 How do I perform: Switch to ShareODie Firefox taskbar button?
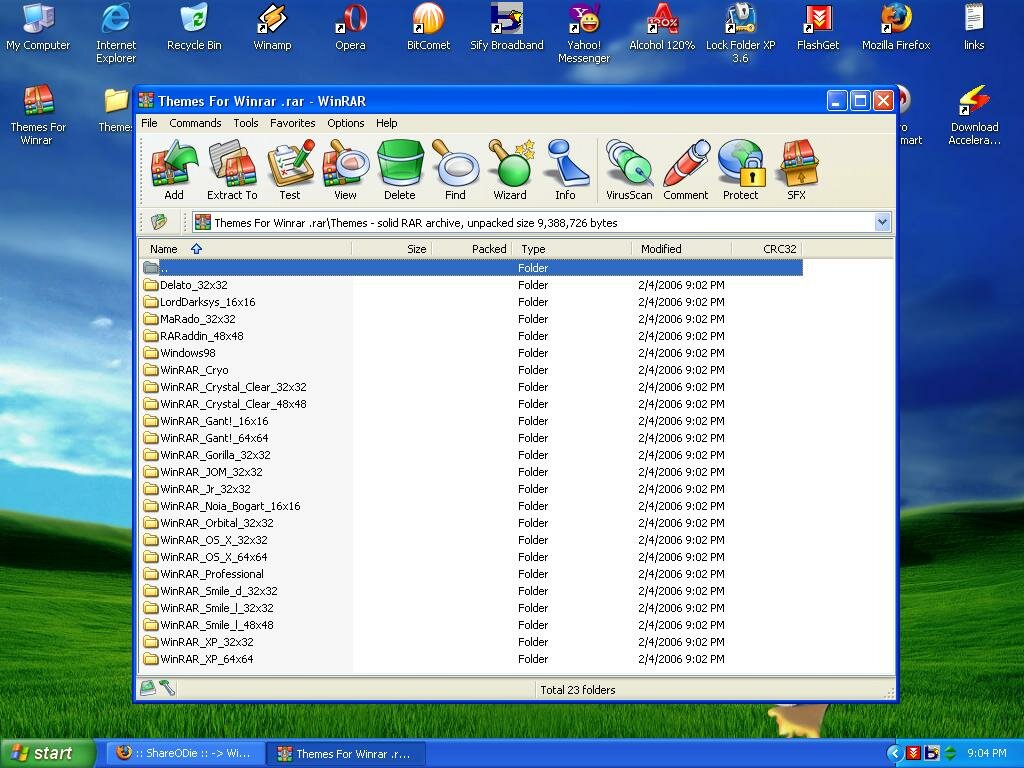185,753
